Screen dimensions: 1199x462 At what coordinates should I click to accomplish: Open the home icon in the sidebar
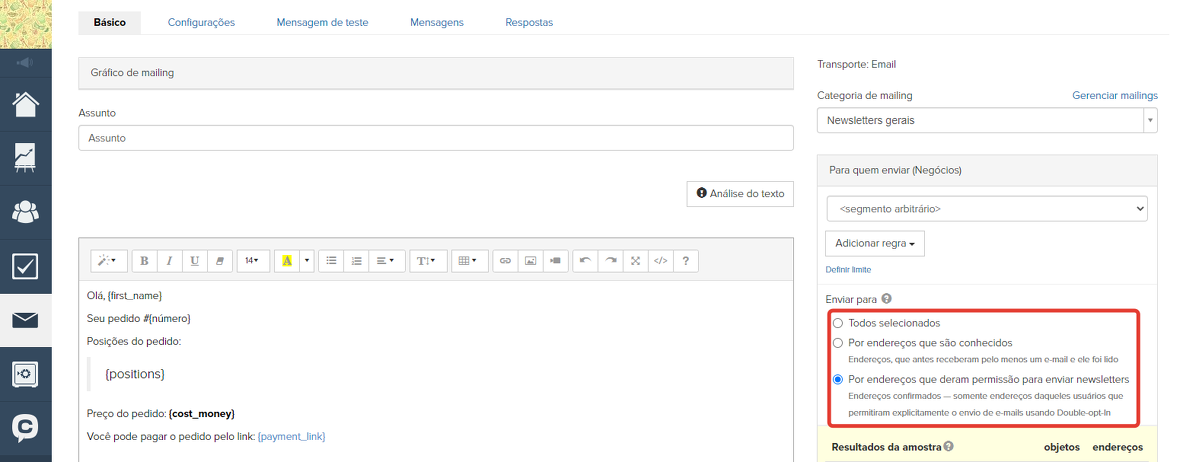[25, 103]
